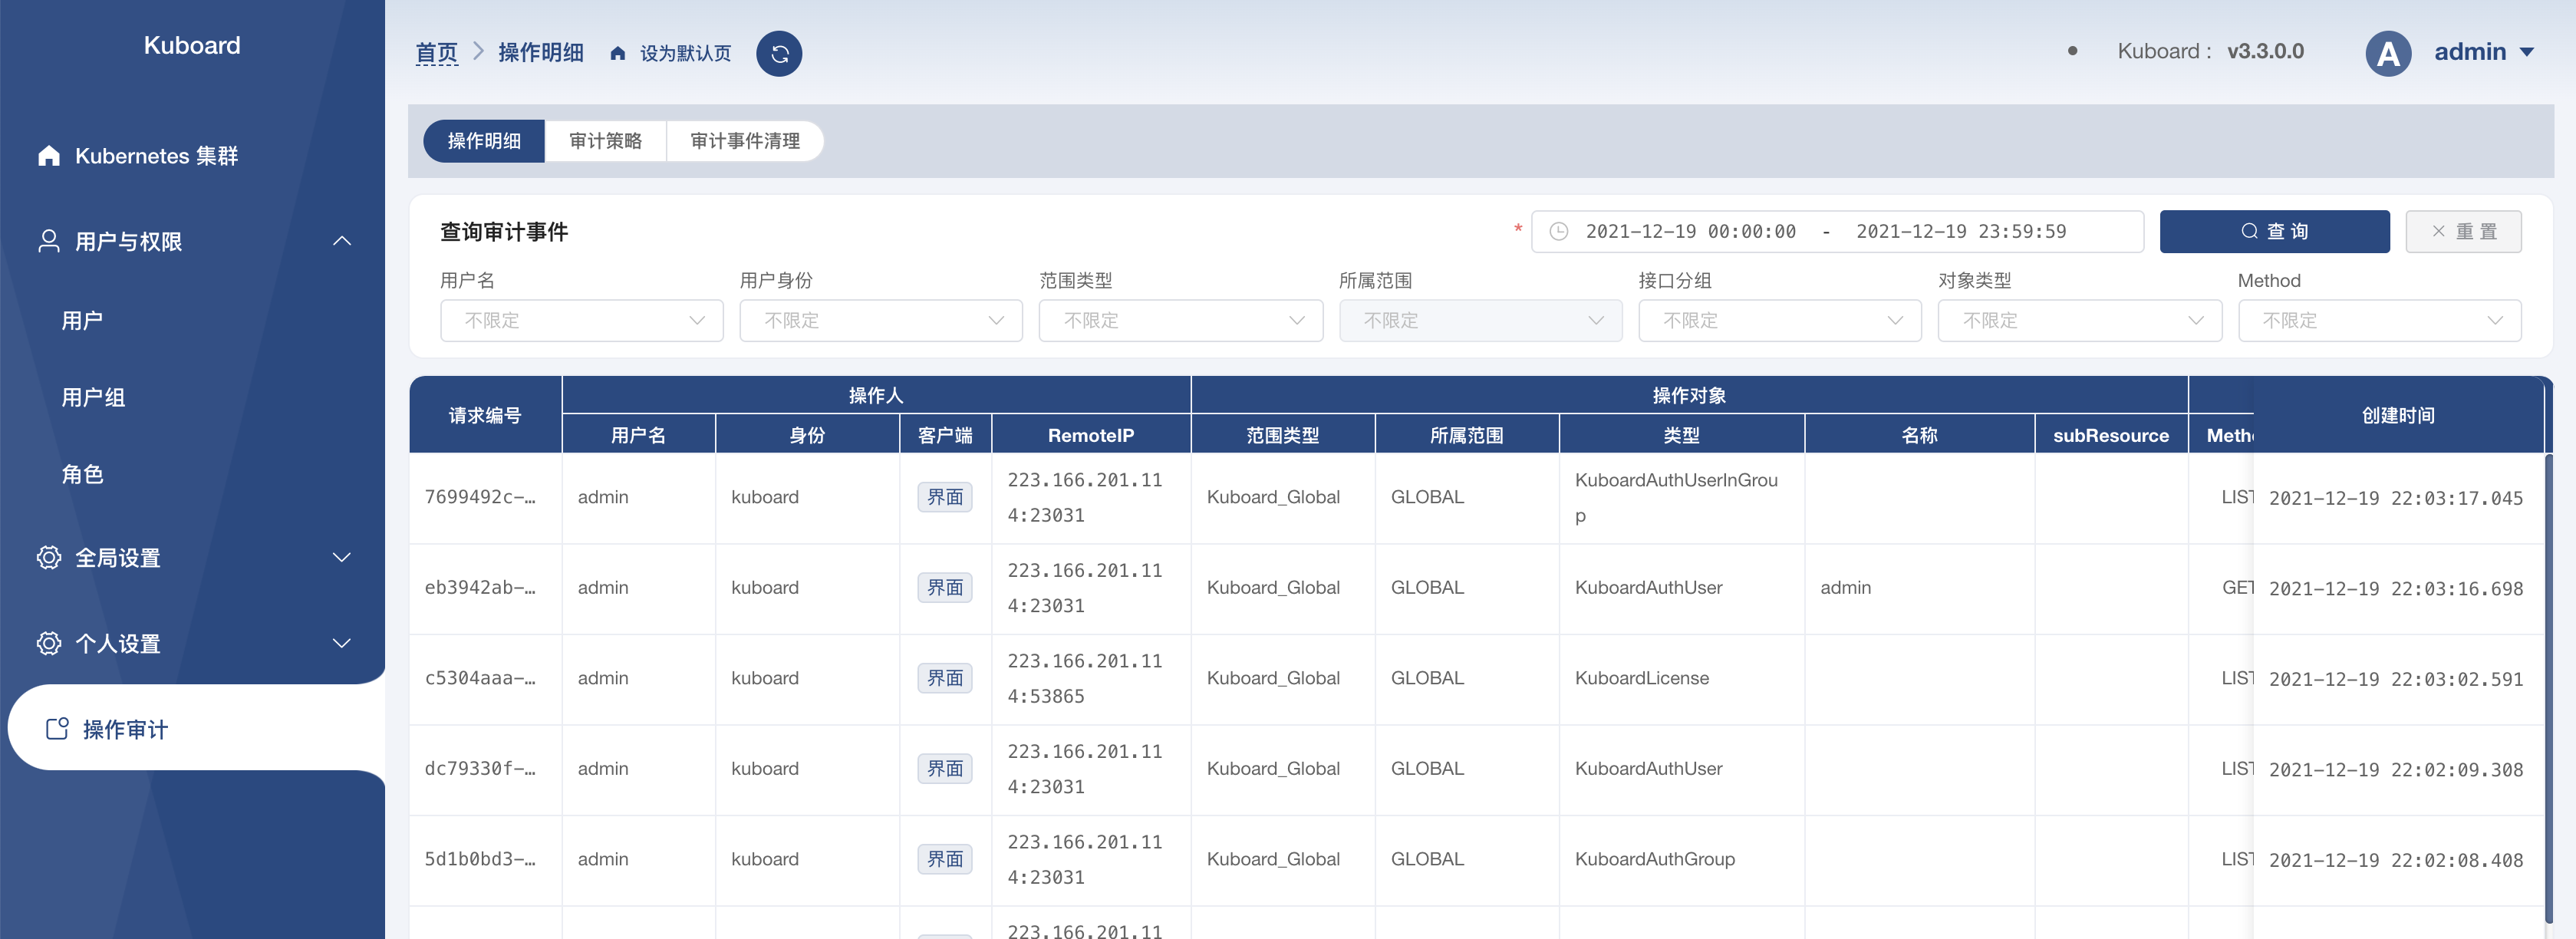Screen dimensions: 2576x939
Task: Click request ID 7699492c-…
Action: click(480, 497)
